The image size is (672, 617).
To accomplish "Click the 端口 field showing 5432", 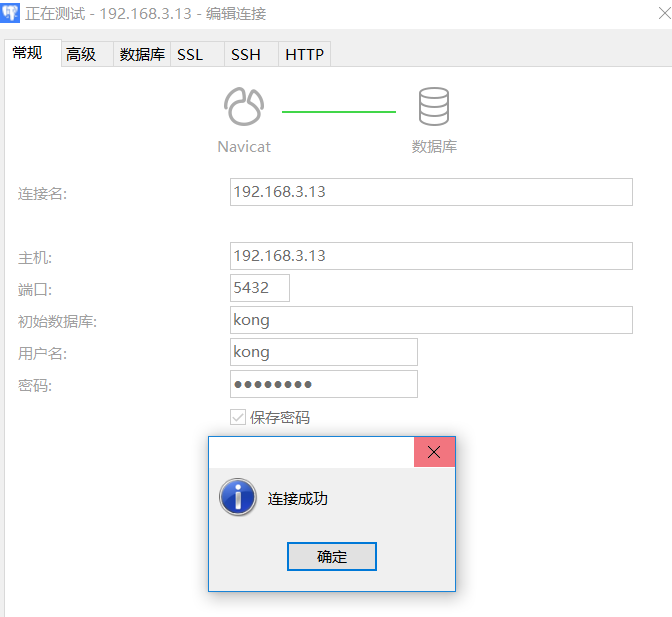I will 260,288.
